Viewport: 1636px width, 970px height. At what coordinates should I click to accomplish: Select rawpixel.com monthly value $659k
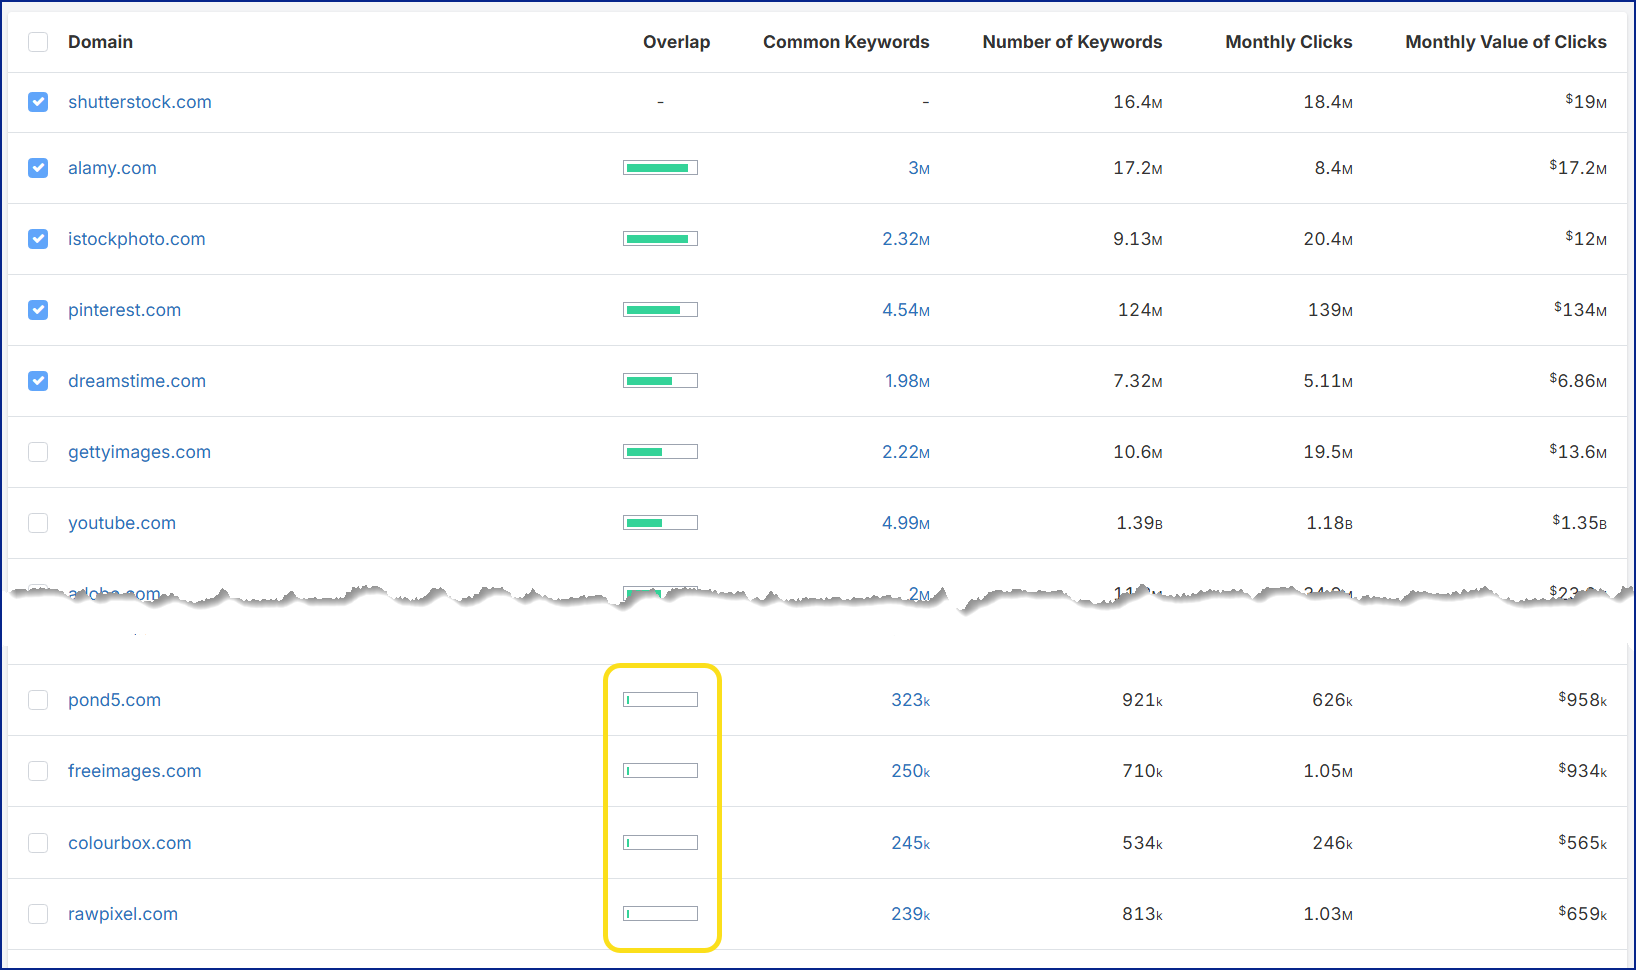1583,913
